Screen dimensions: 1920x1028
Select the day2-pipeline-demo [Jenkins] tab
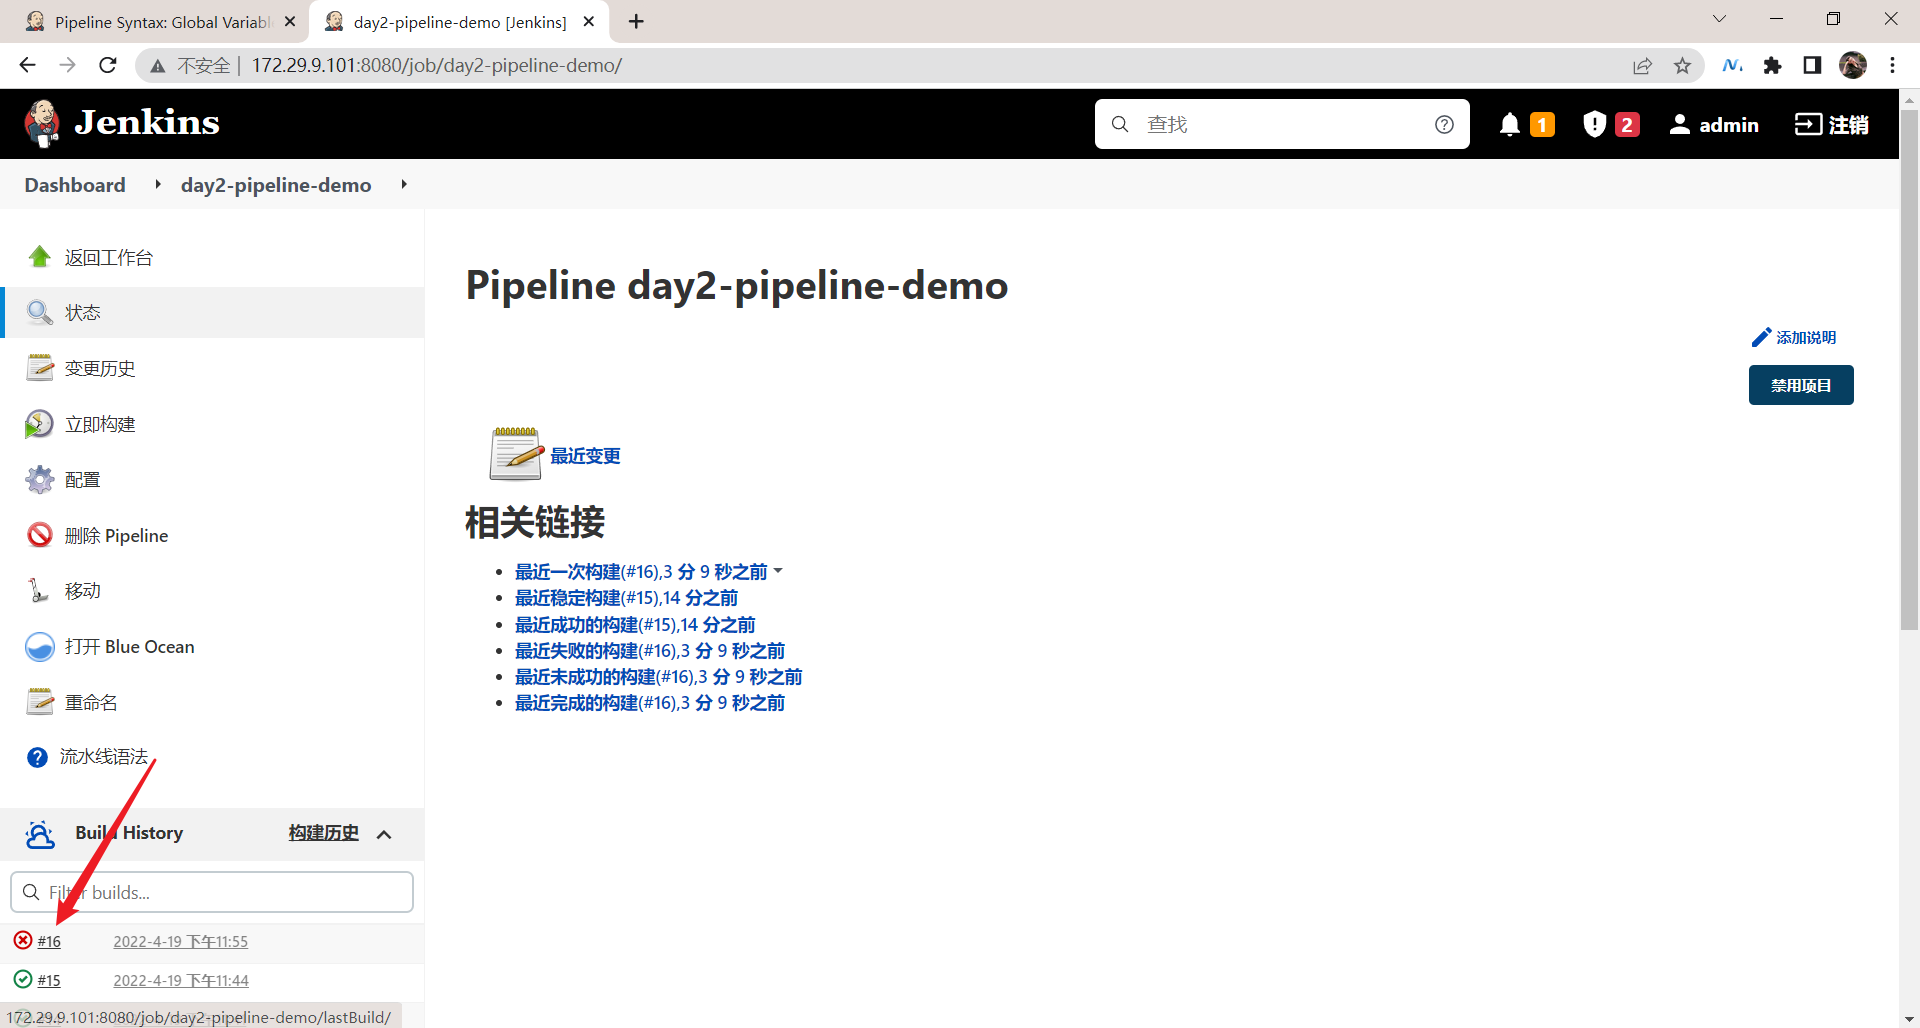pyautogui.click(x=458, y=22)
